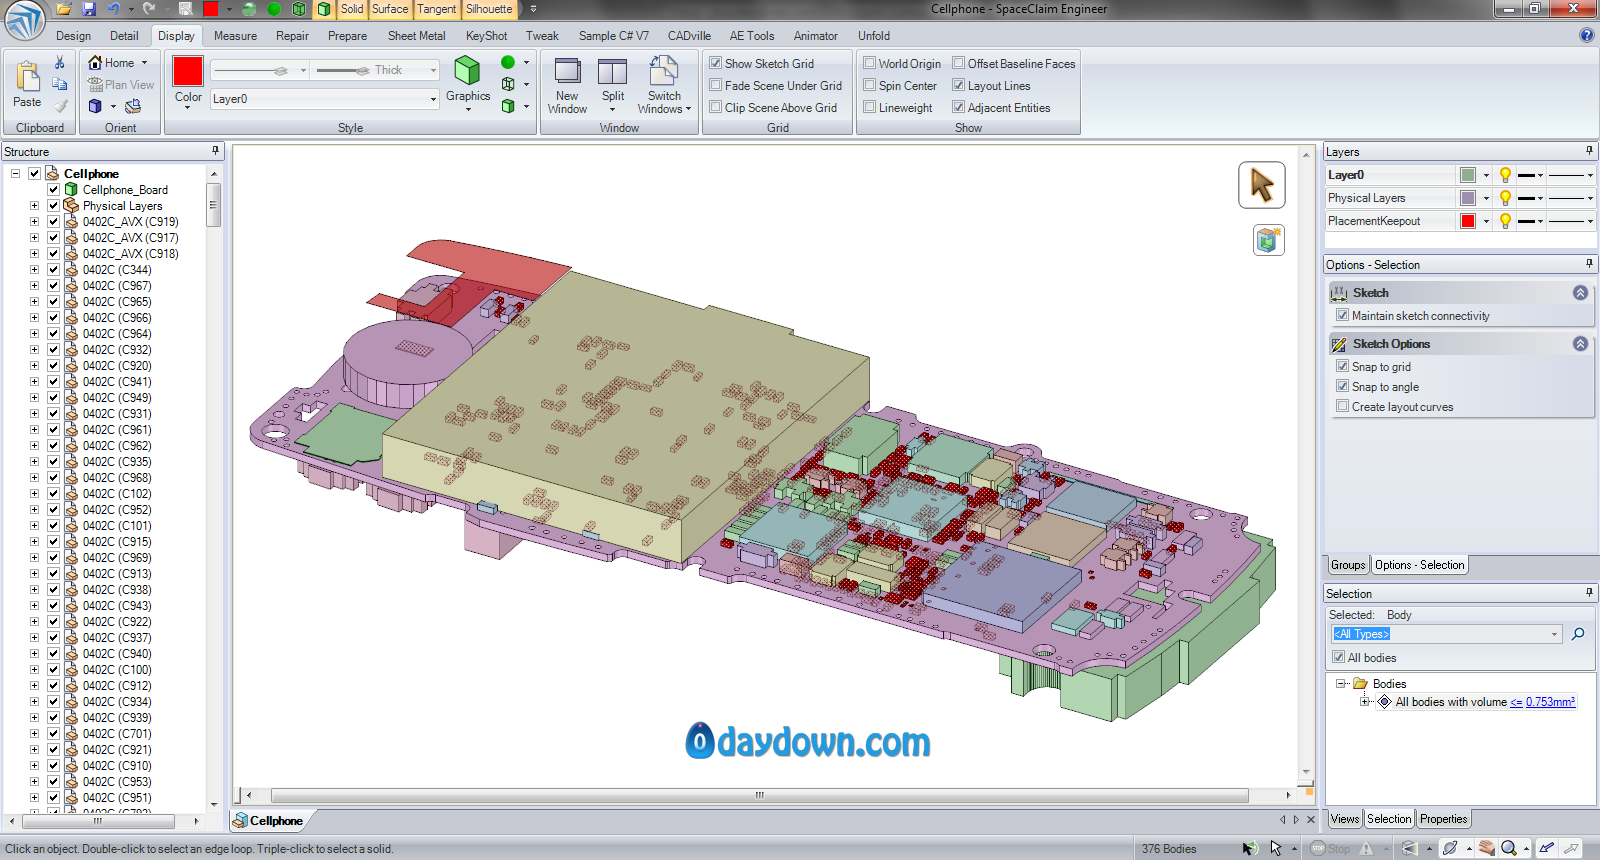The image size is (1600, 860).
Task: Open Switch Windows
Action: [664, 85]
